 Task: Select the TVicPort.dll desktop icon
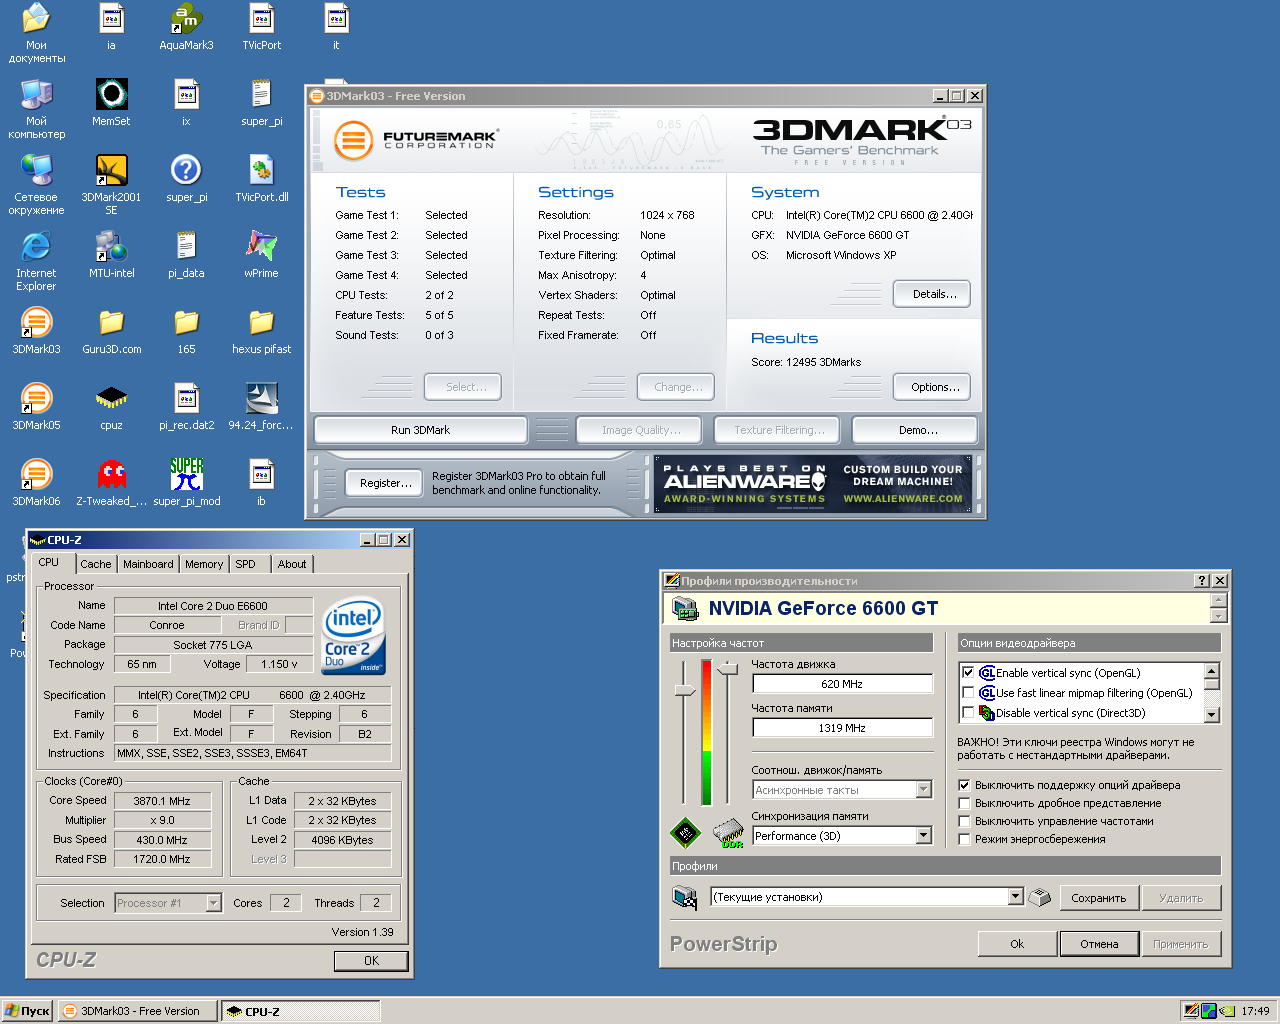coord(261,179)
